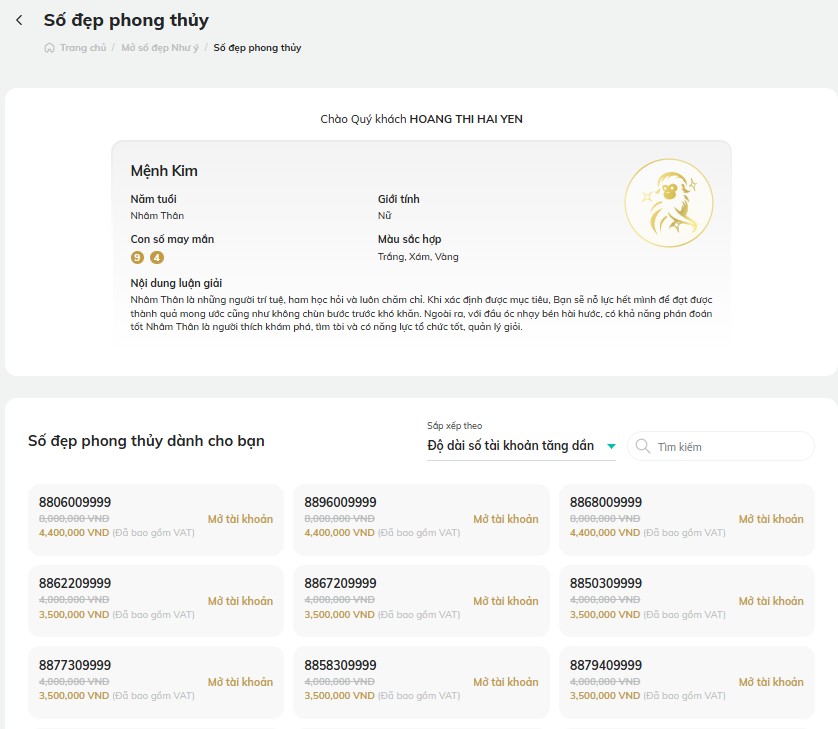Click the lucky number 4 badge
The width and height of the screenshot is (838, 729).
coord(157,258)
